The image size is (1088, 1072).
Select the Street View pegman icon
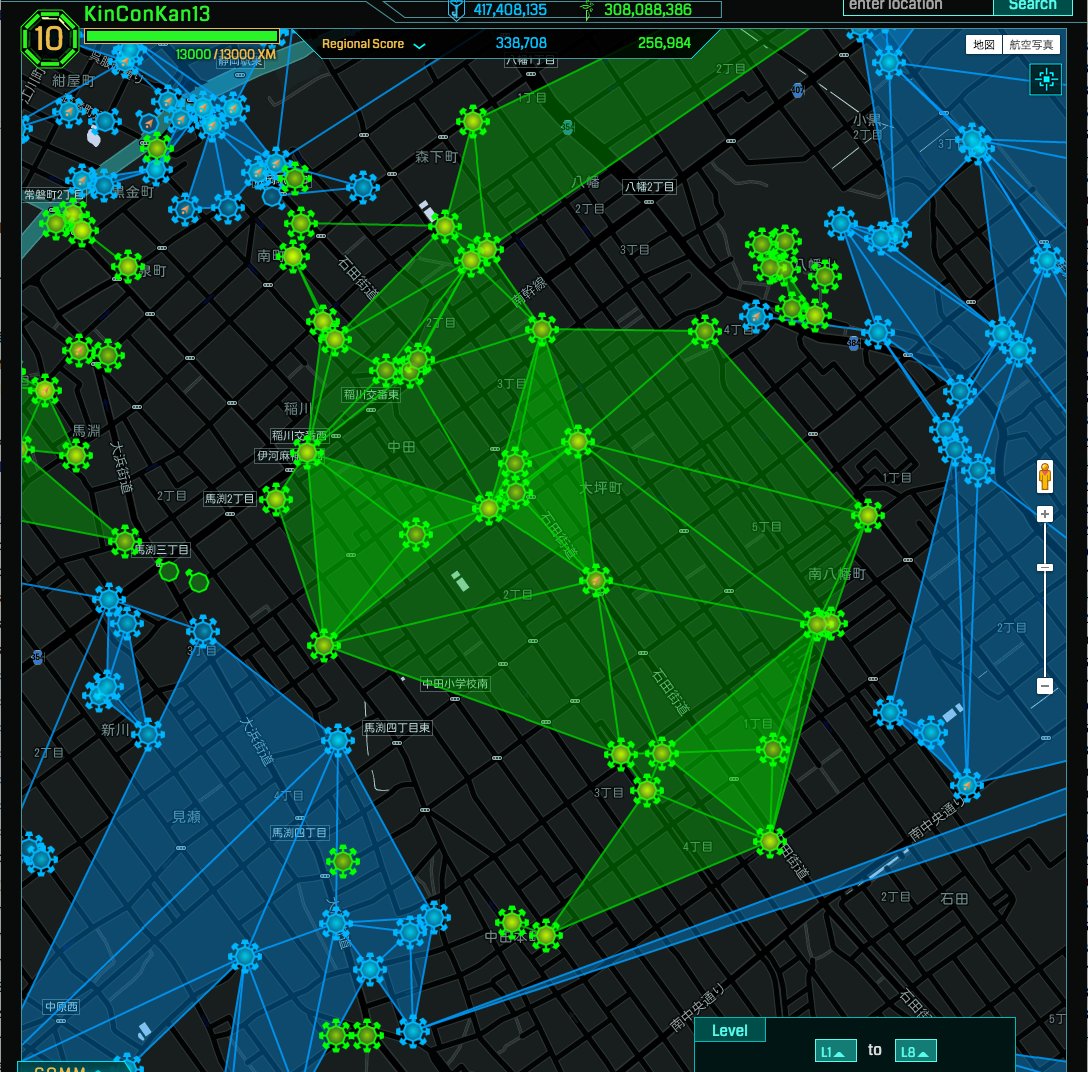[1045, 477]
